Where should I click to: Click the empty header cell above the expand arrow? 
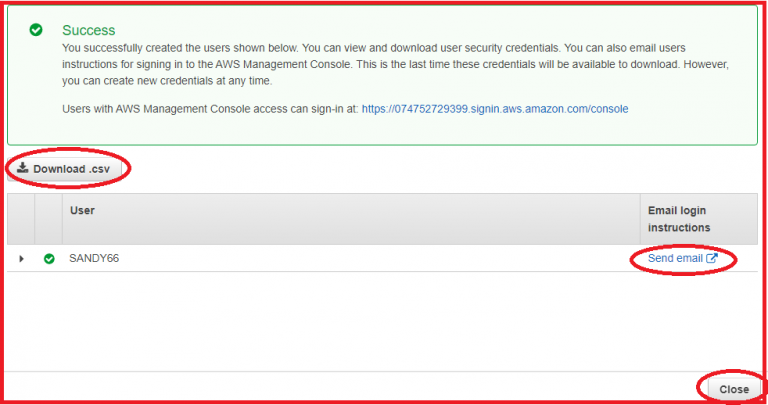[21, 218]
